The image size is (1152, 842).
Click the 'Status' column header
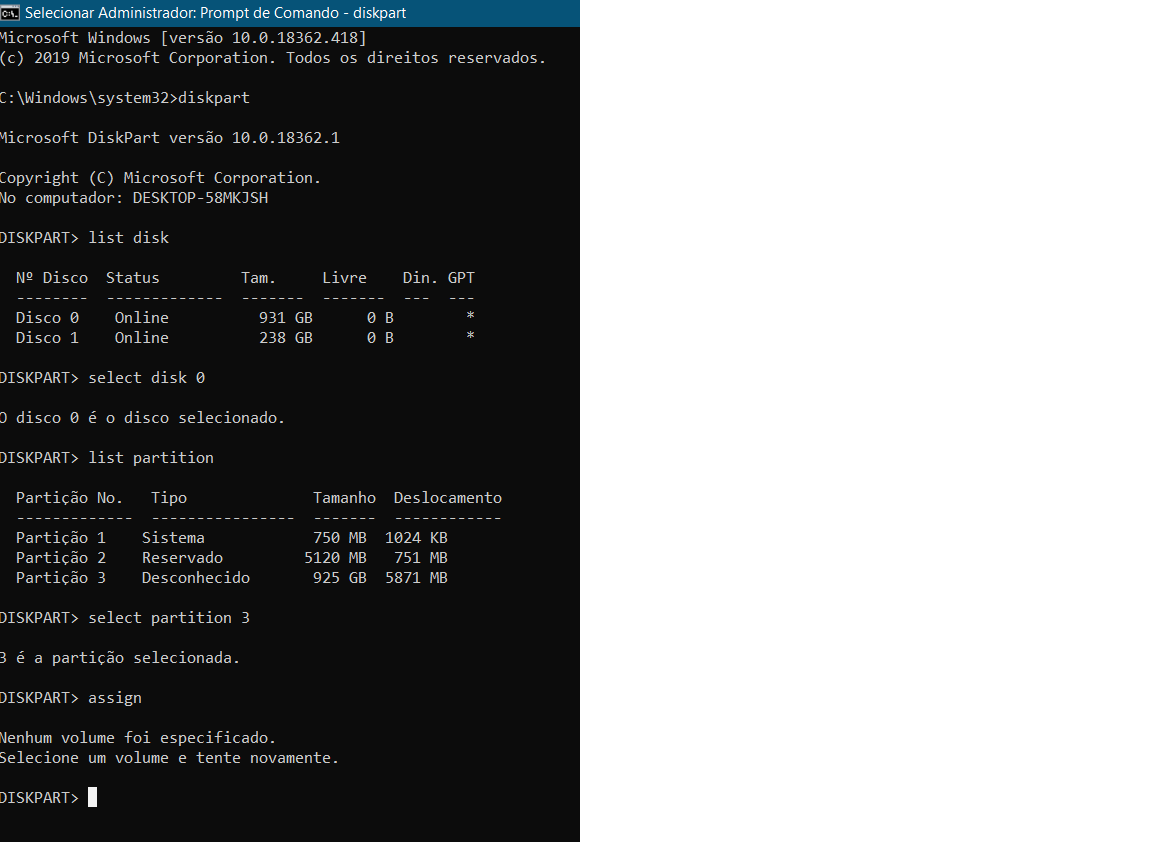point(132,278)
